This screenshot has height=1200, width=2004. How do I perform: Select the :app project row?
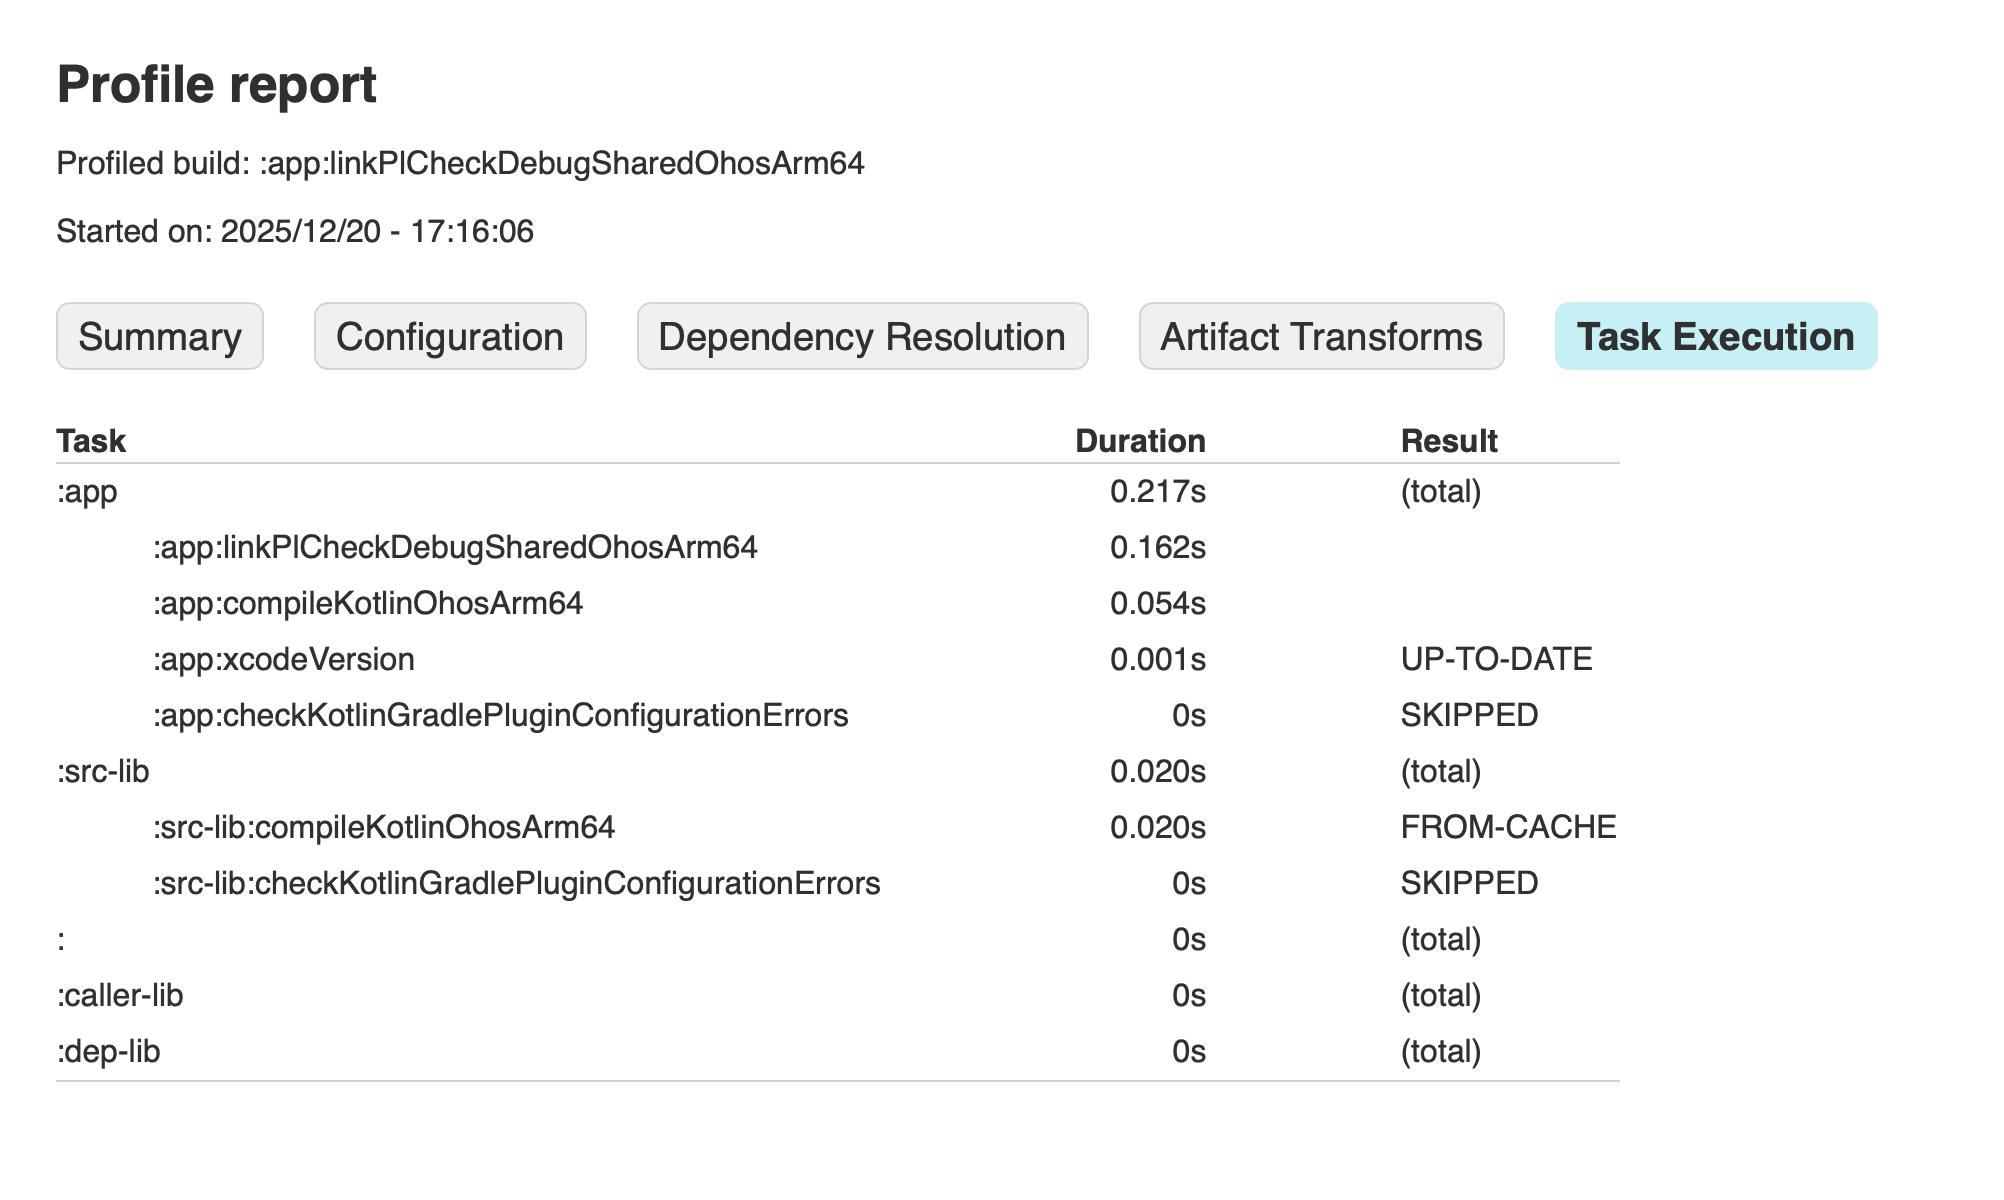point(88,492)
